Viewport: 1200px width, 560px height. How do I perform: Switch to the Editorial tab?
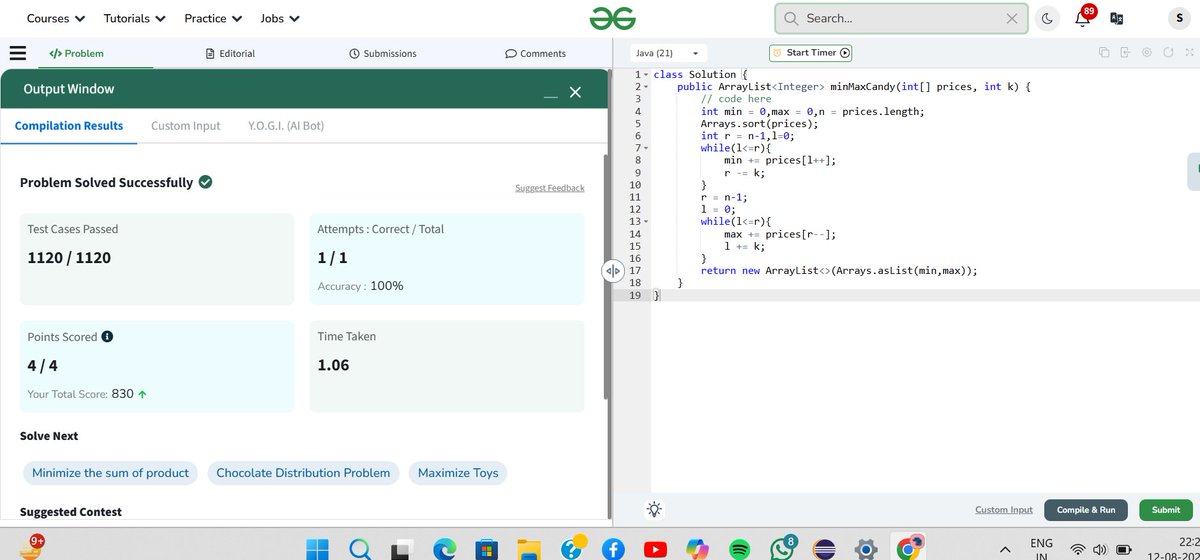[x=230, y=53]
